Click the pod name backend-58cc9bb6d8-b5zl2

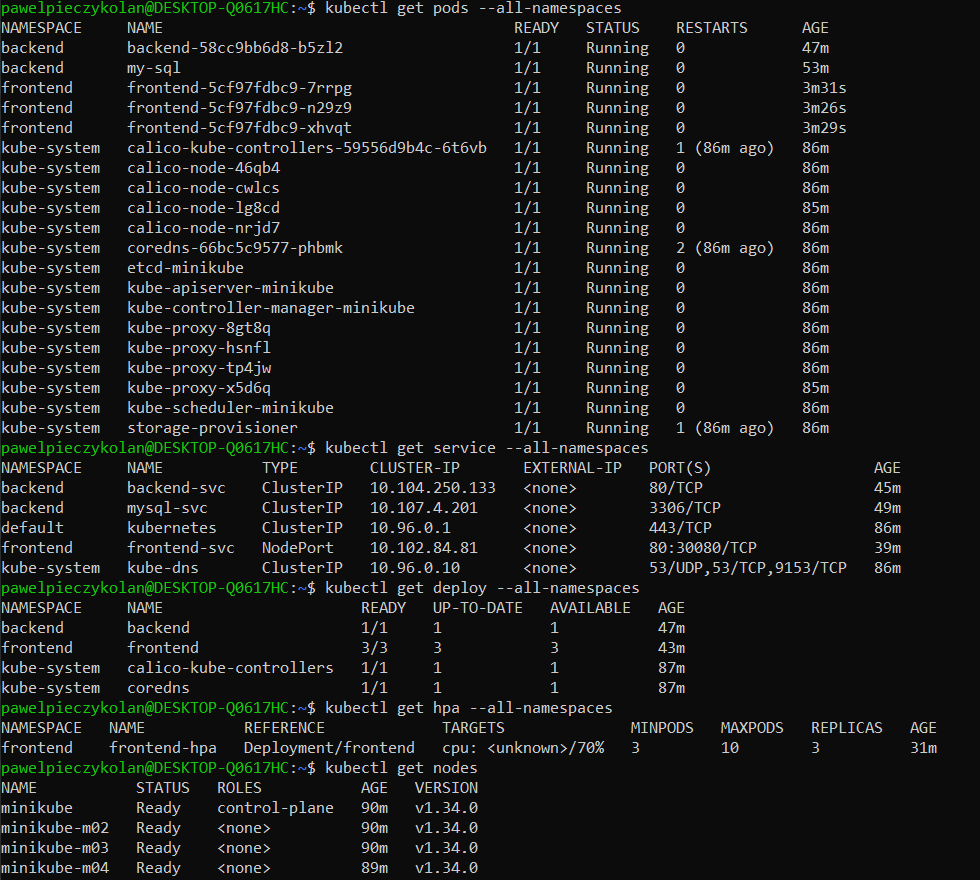[235, 48]
